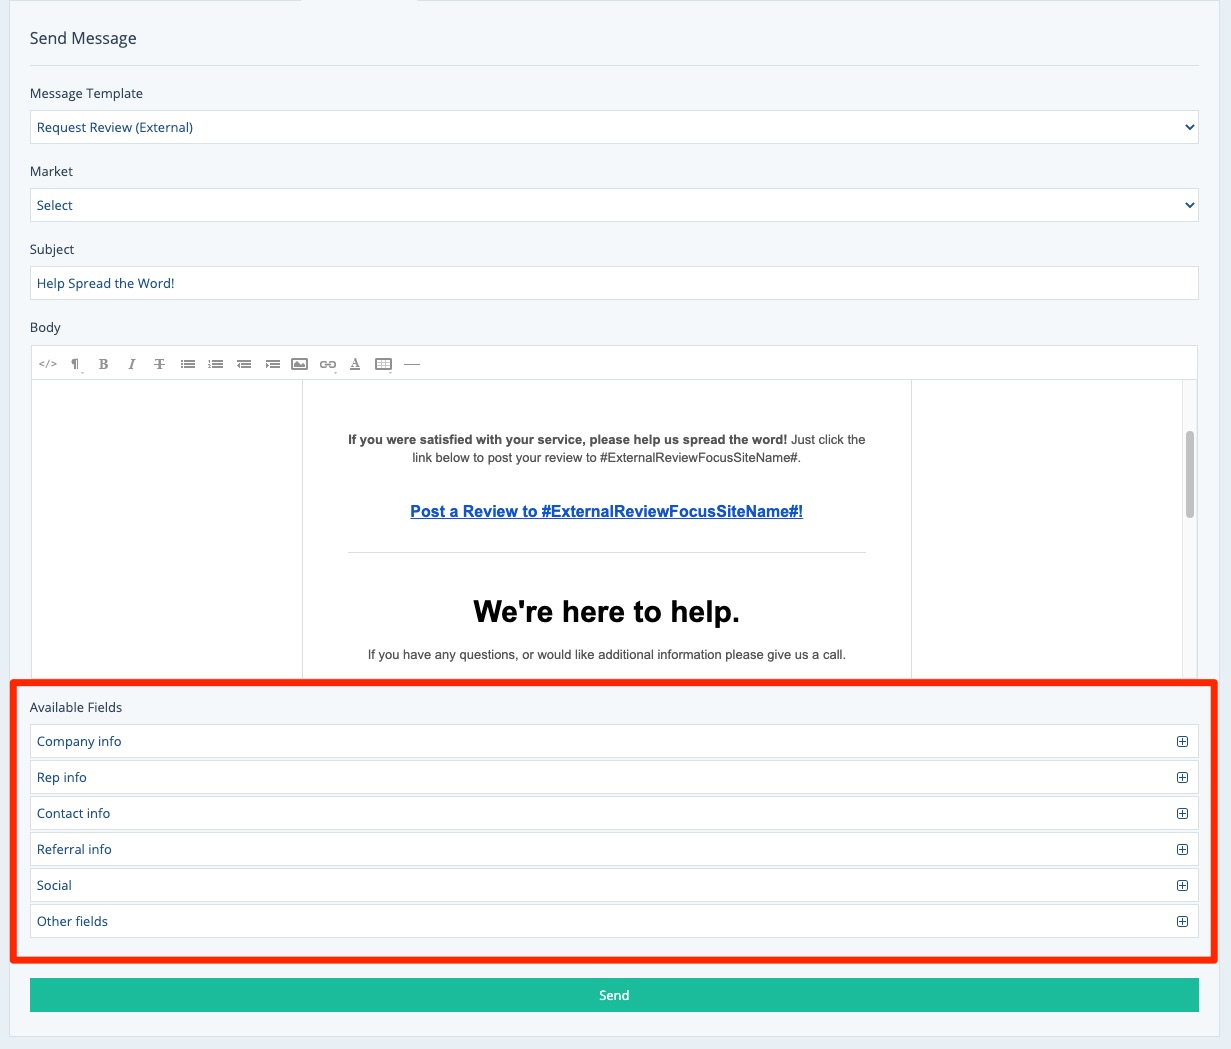Open the insert link menu
The image size is (1231, 1049).
327,364
